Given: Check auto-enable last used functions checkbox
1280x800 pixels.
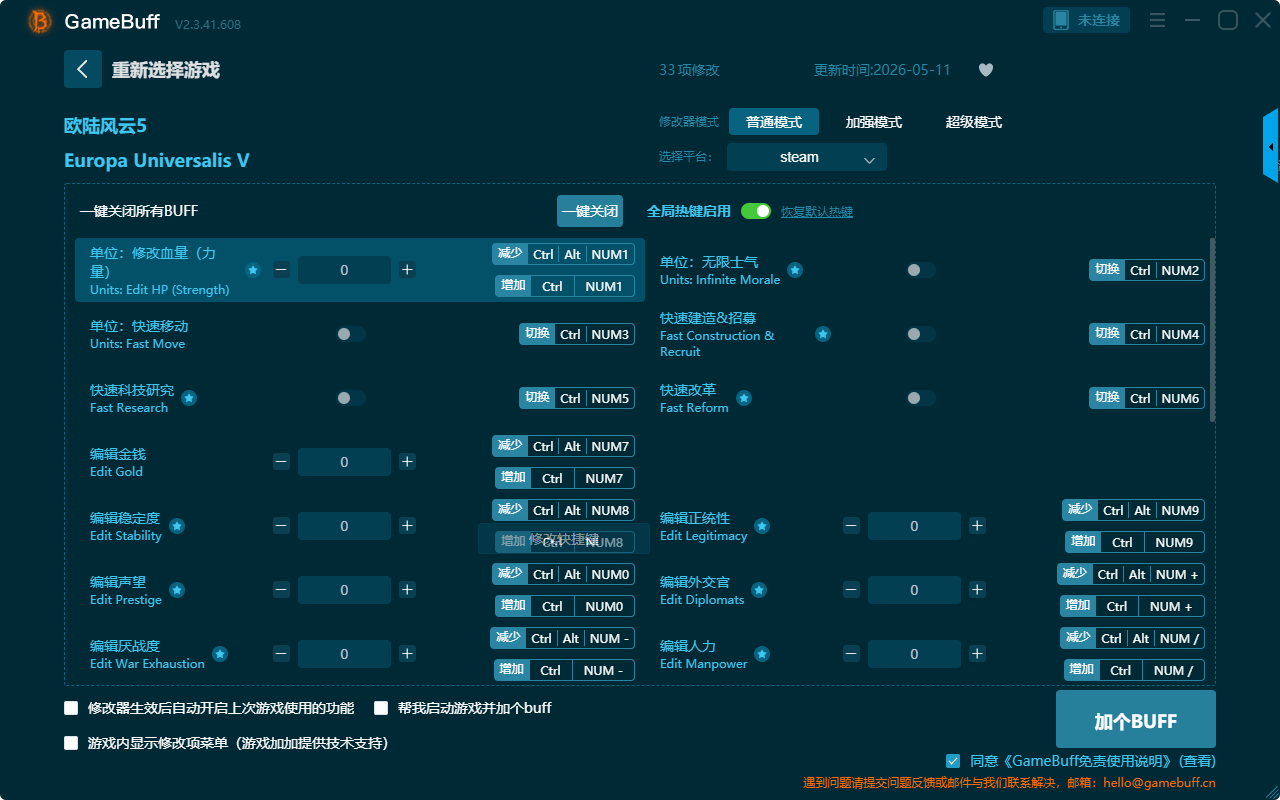Looking at the screenshot, I should coord(71,708).
